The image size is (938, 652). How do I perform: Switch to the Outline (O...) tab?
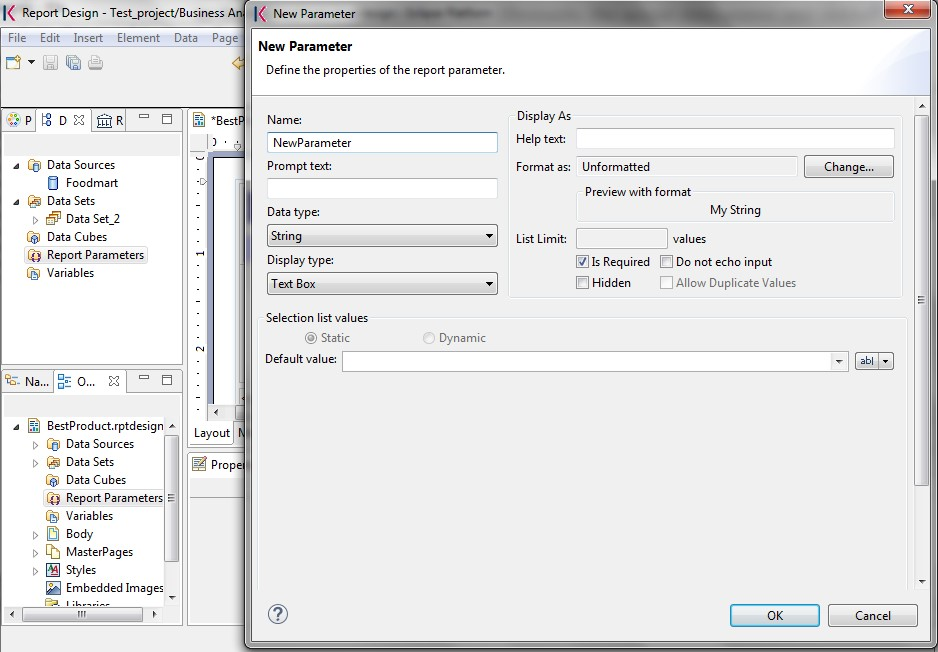coord(77,381)
